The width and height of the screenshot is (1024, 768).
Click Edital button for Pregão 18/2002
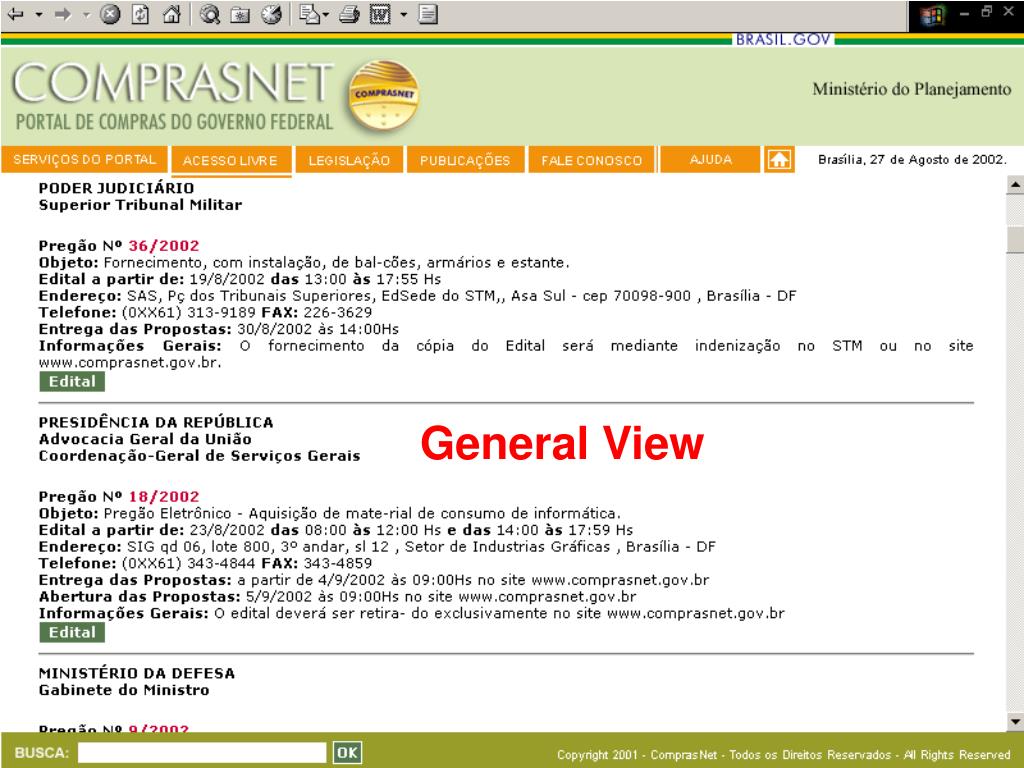point(72,633)
